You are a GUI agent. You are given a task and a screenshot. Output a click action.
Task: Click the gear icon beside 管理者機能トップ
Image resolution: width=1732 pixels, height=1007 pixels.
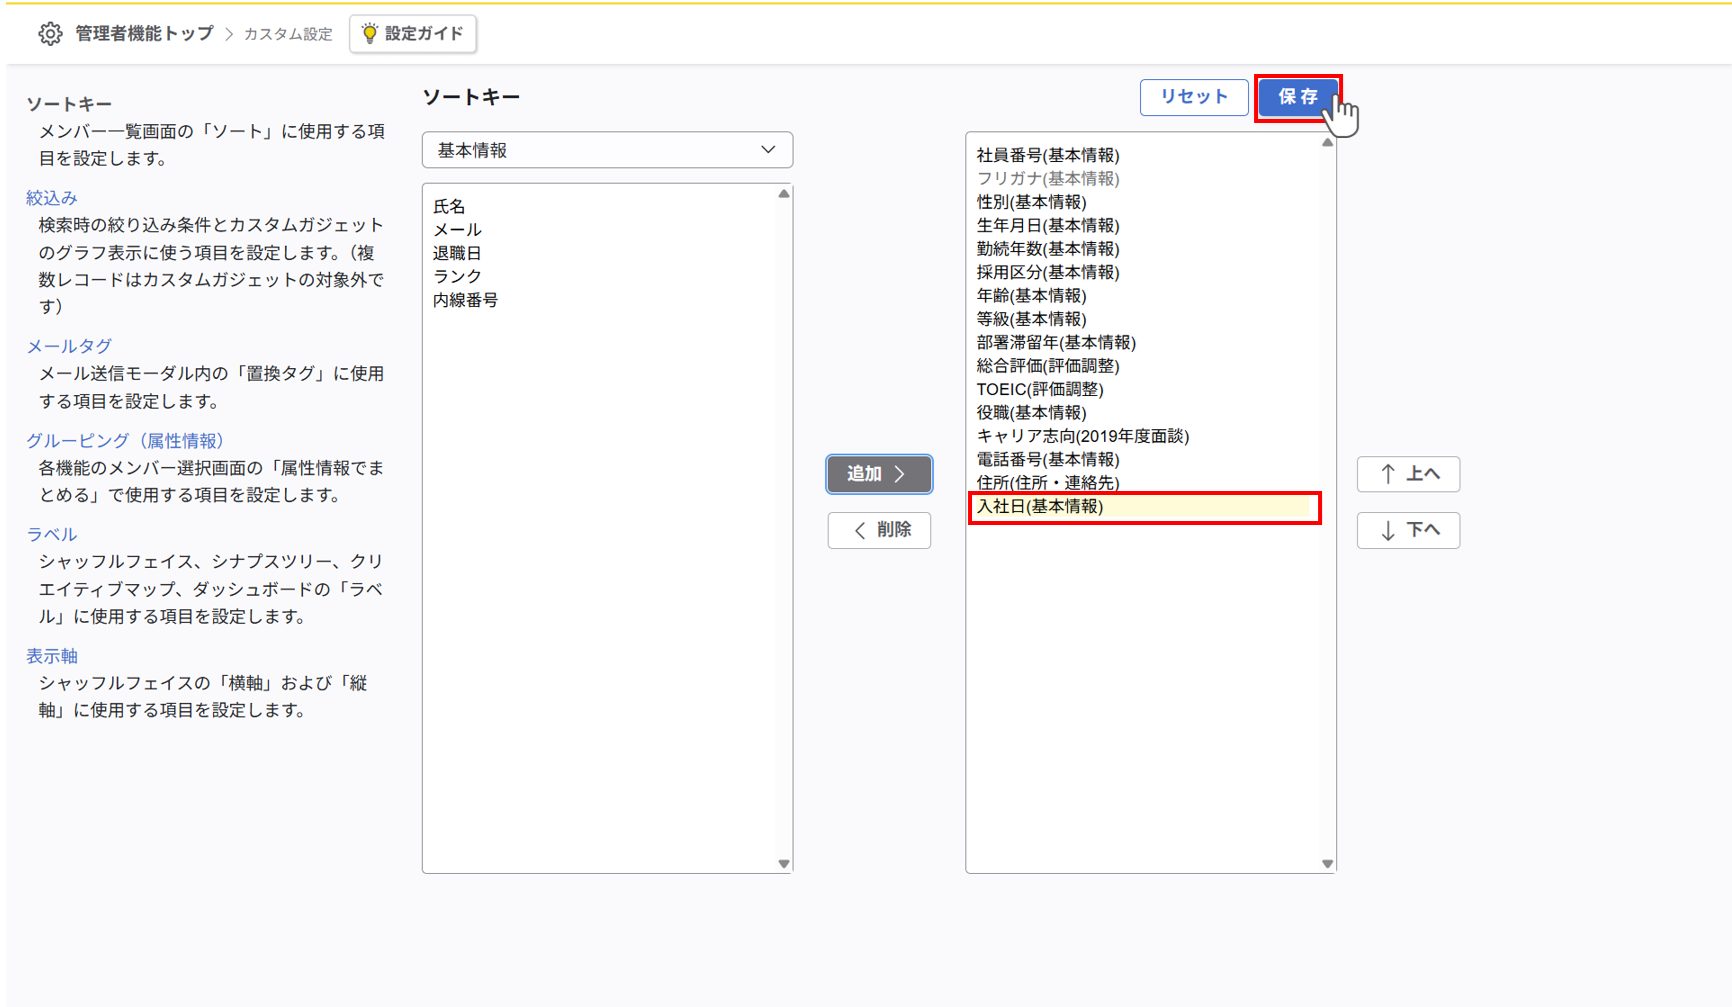(50, 34)
